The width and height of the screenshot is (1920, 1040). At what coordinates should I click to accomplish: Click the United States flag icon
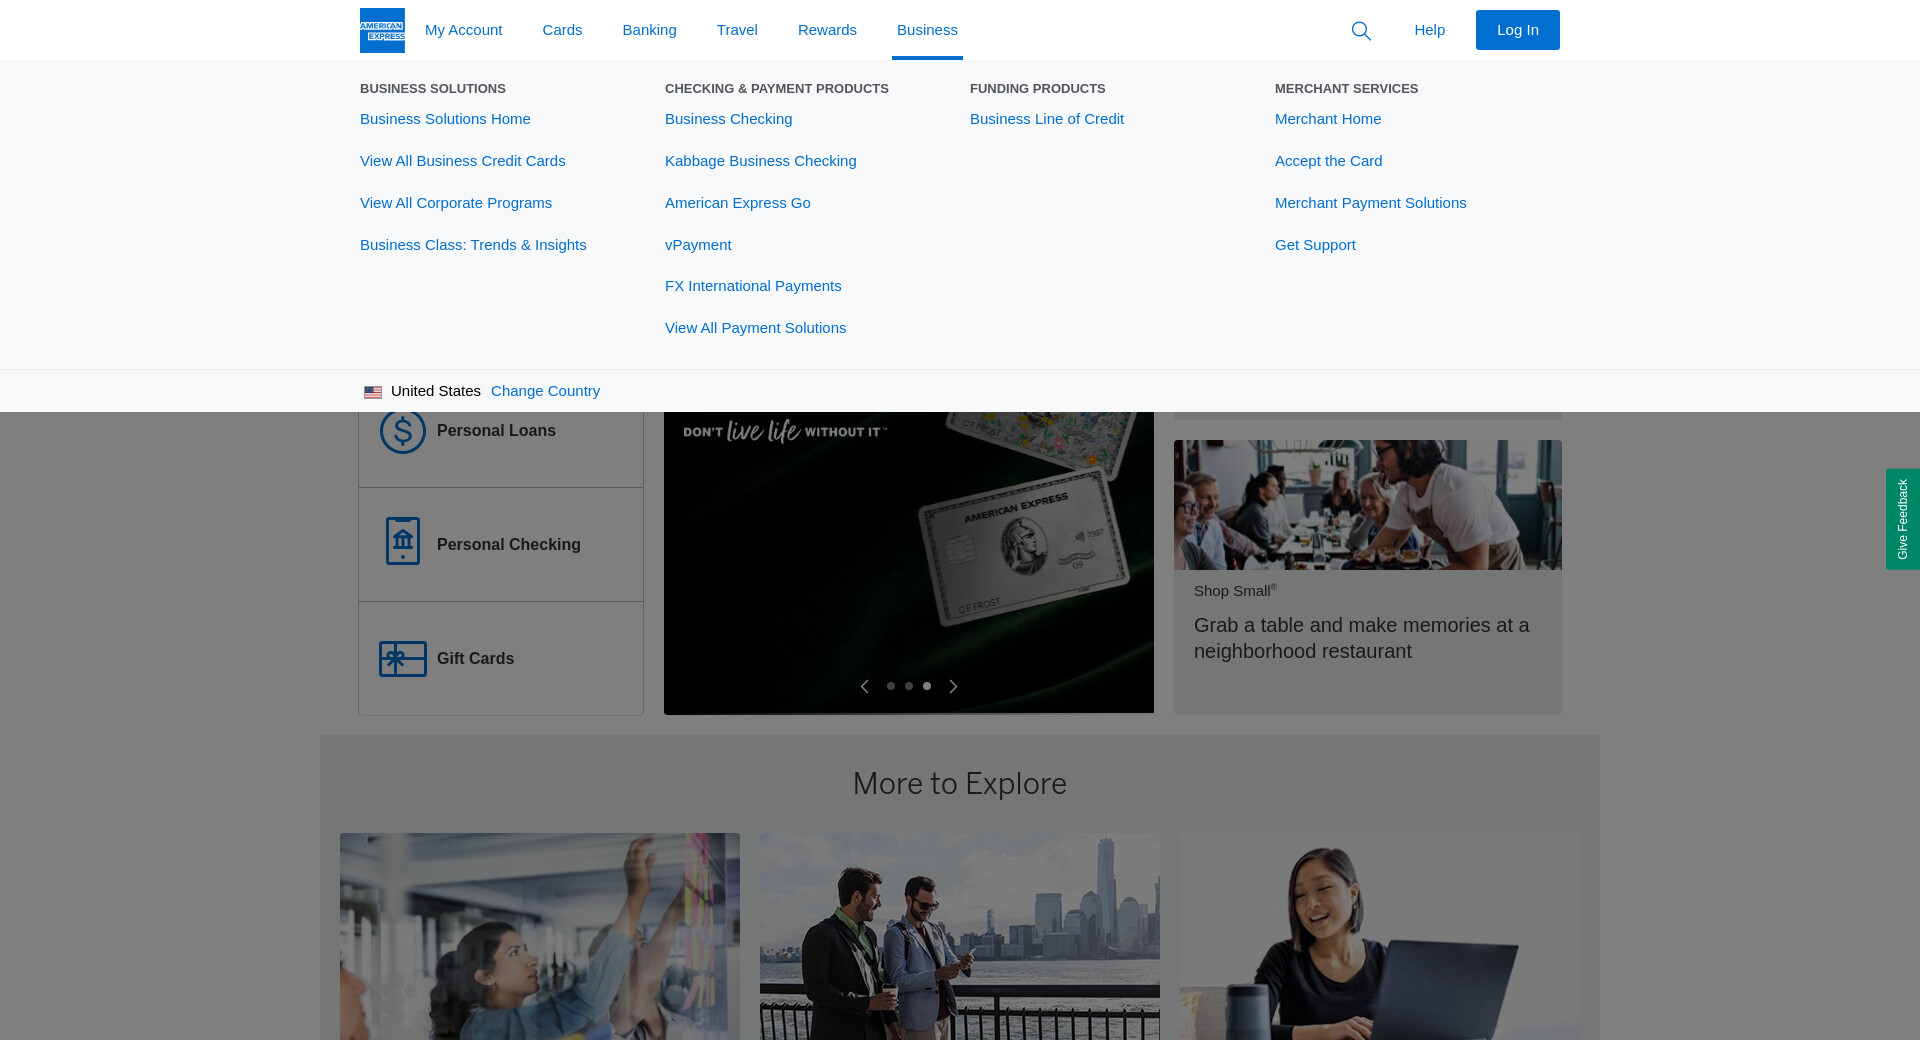(373, 392)
